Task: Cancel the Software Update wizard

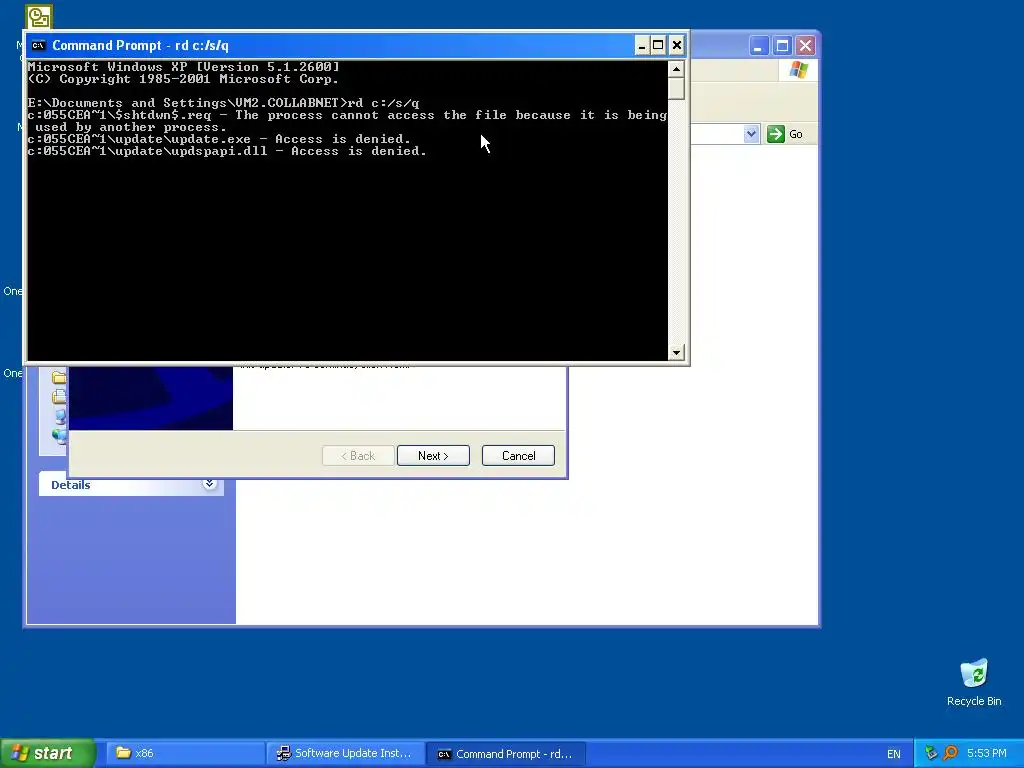Action: coord(518,456)
